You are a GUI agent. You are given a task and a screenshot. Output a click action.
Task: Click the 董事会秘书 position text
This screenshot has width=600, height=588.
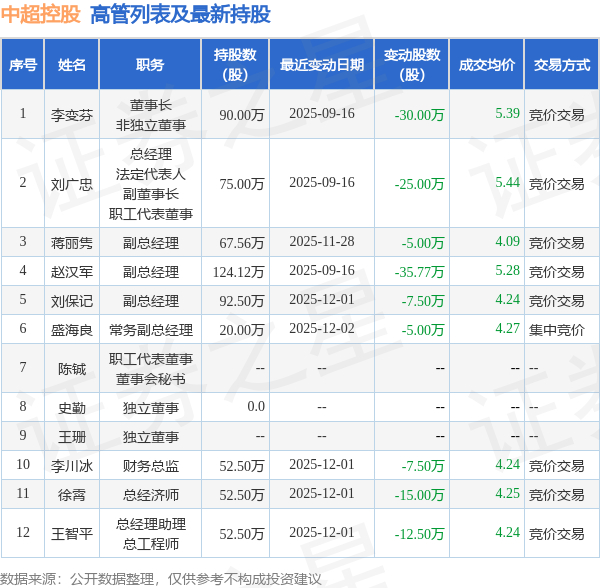tap(150, 379)
